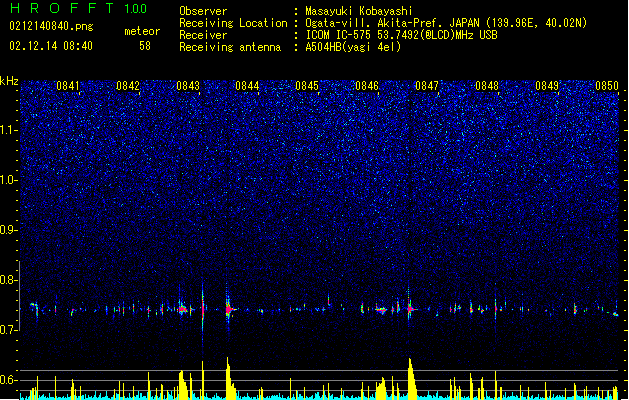
Task: Click the 0841 time marker
Action: click(68, 86)
